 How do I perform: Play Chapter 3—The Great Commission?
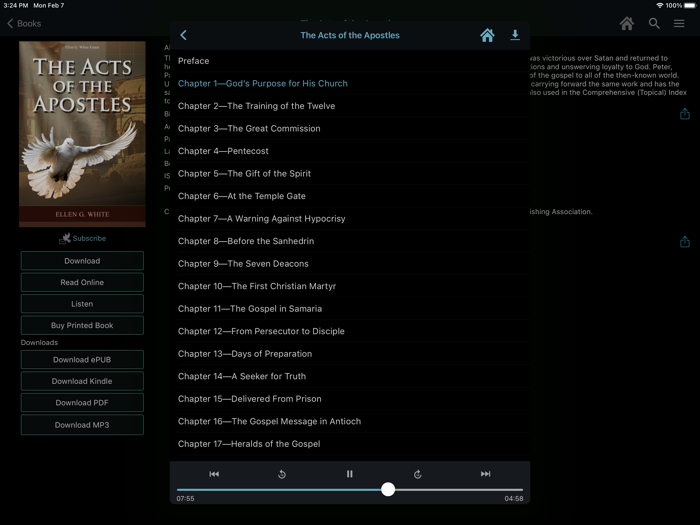coord(350,129)
